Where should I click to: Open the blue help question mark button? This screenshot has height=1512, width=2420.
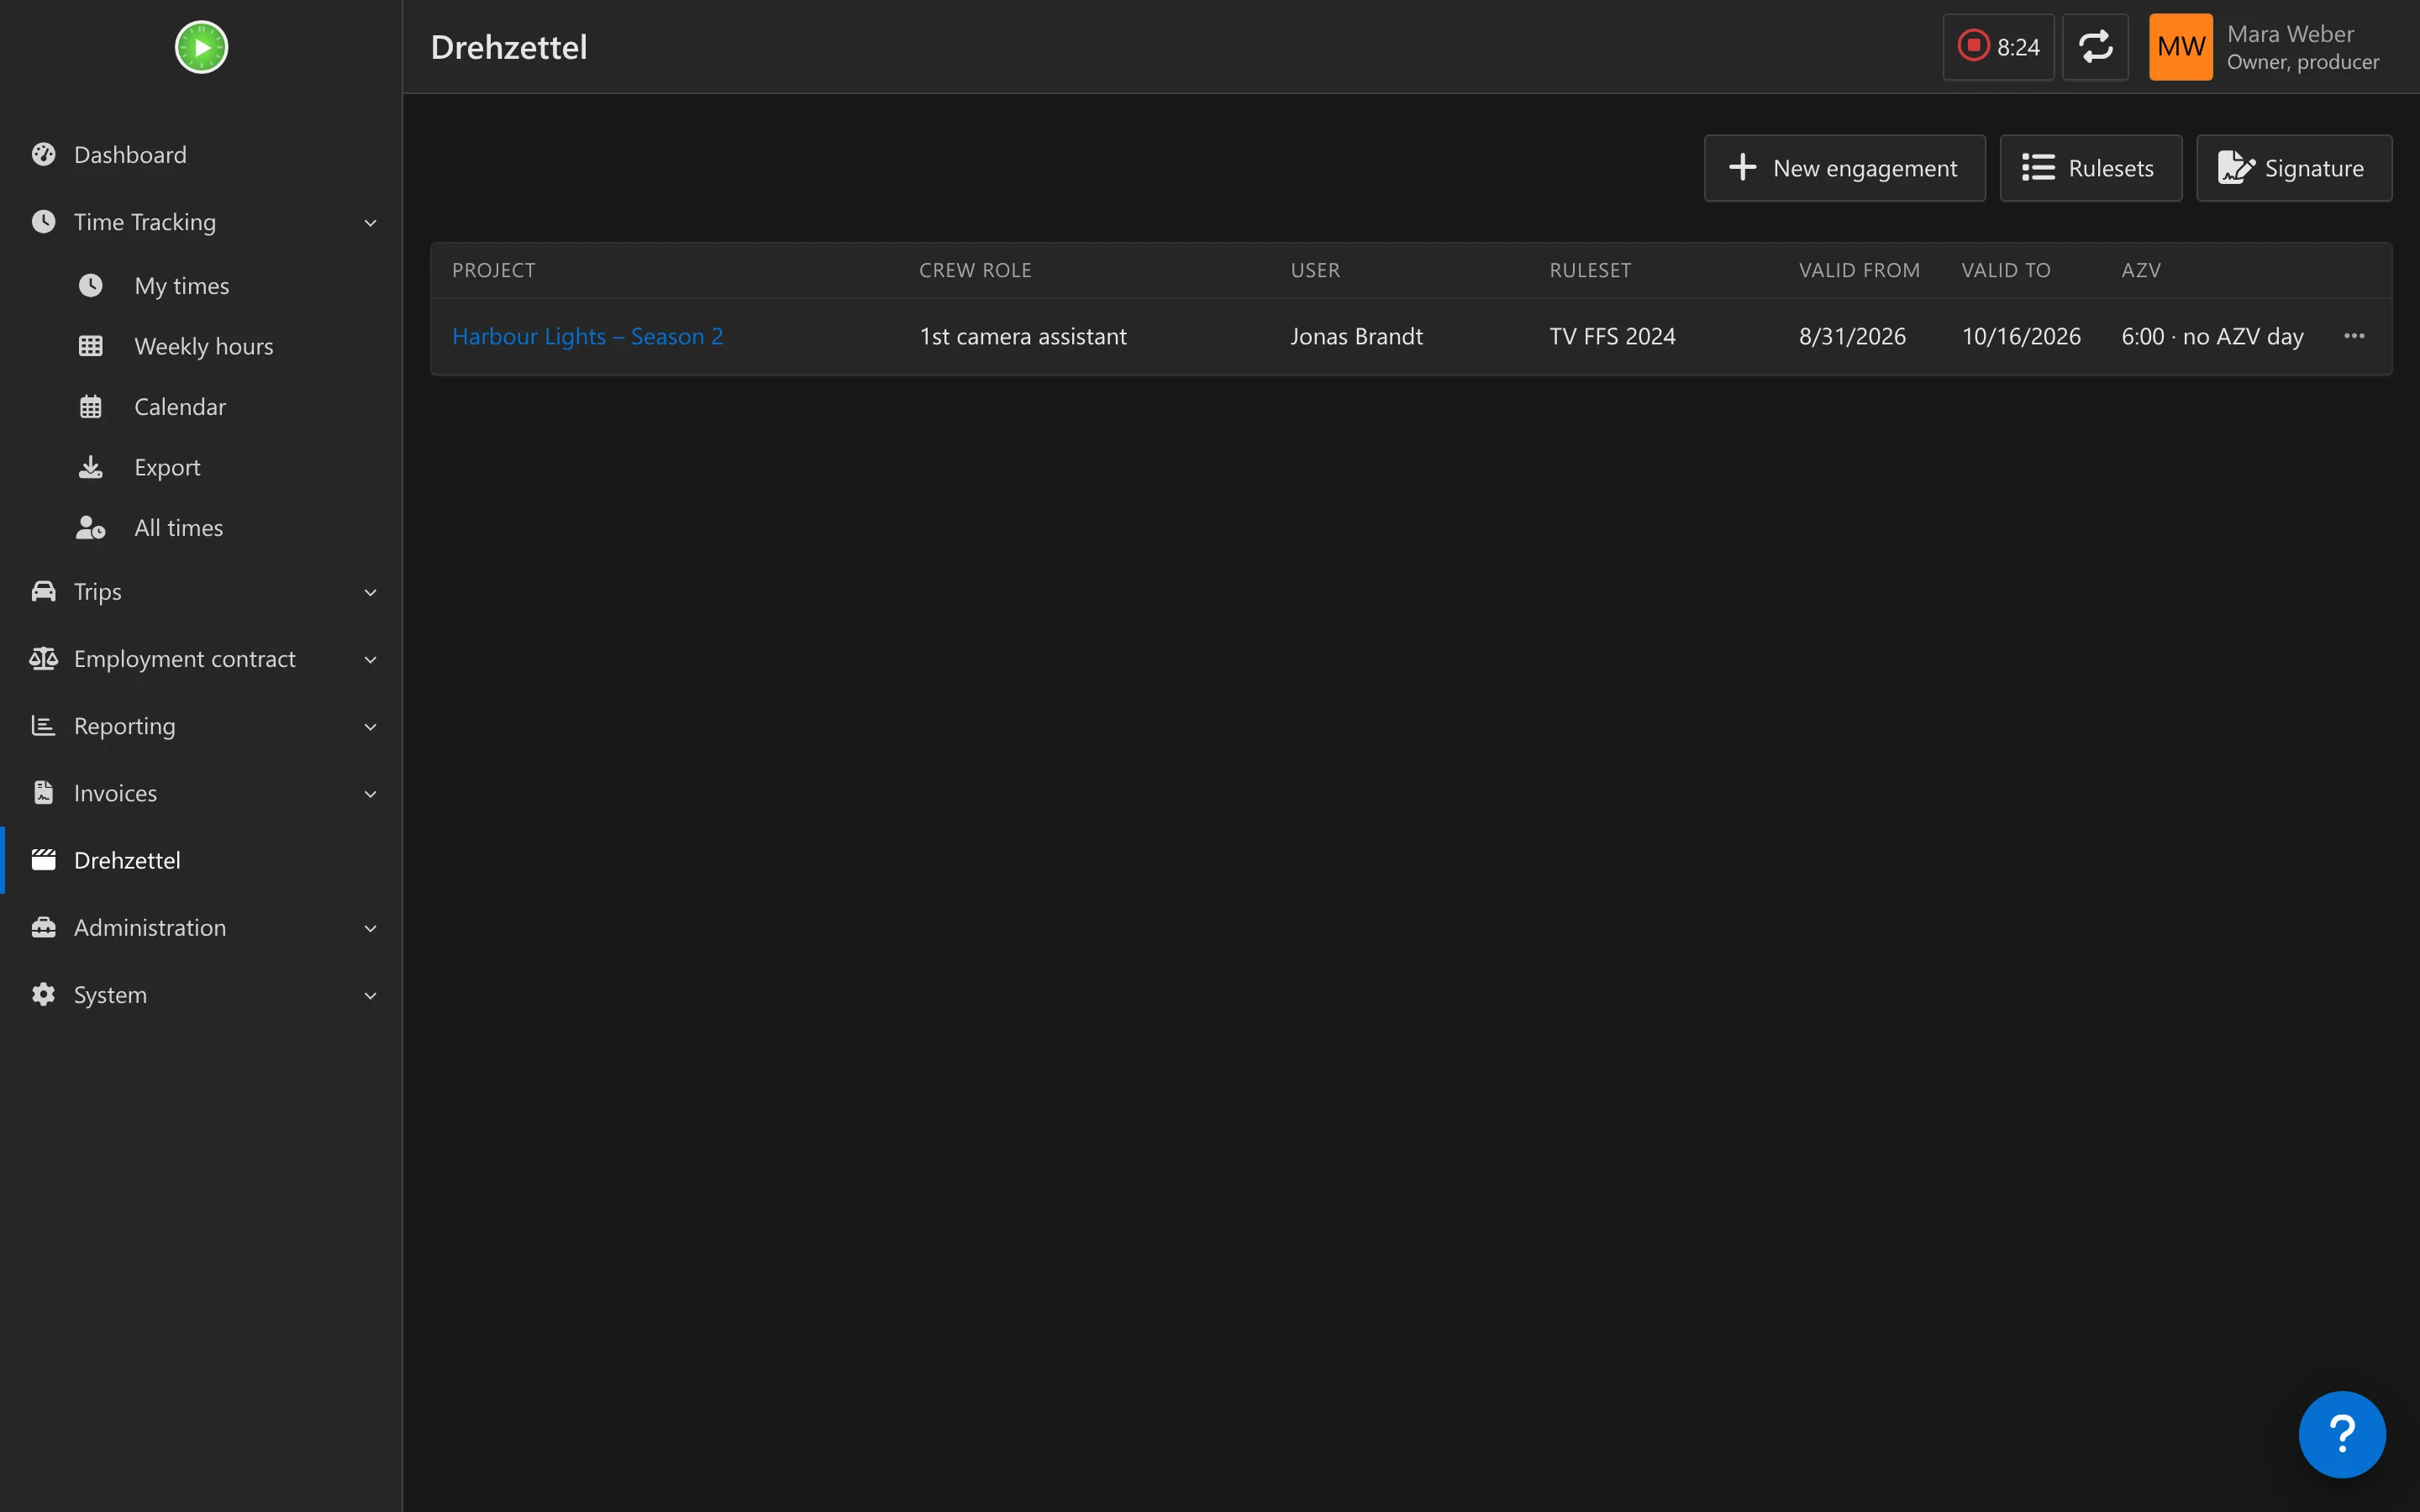[x=2341, y=1434]
